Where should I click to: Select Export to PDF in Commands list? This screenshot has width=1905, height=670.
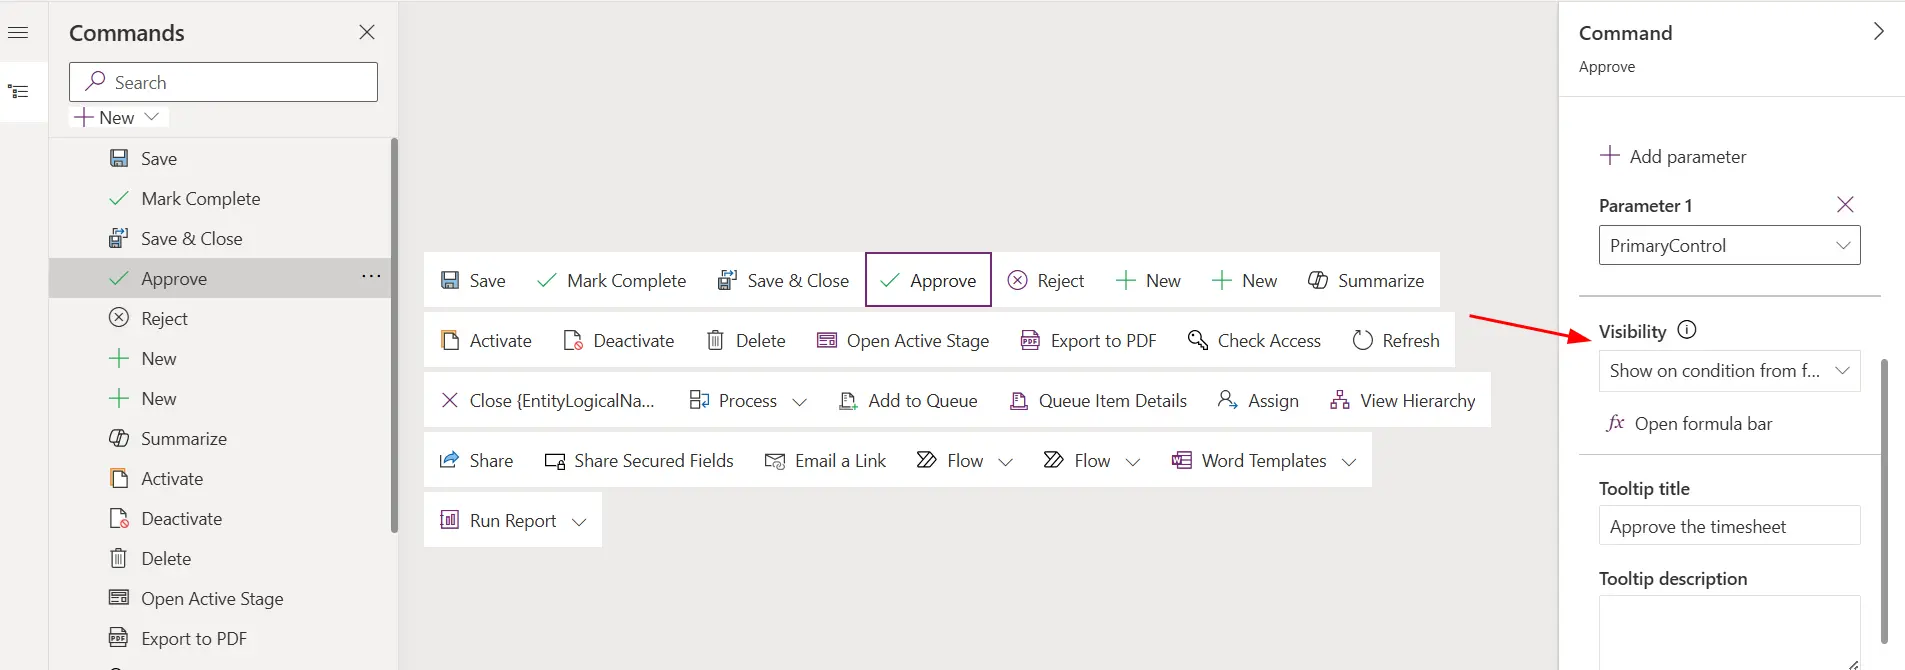[219, 638]
